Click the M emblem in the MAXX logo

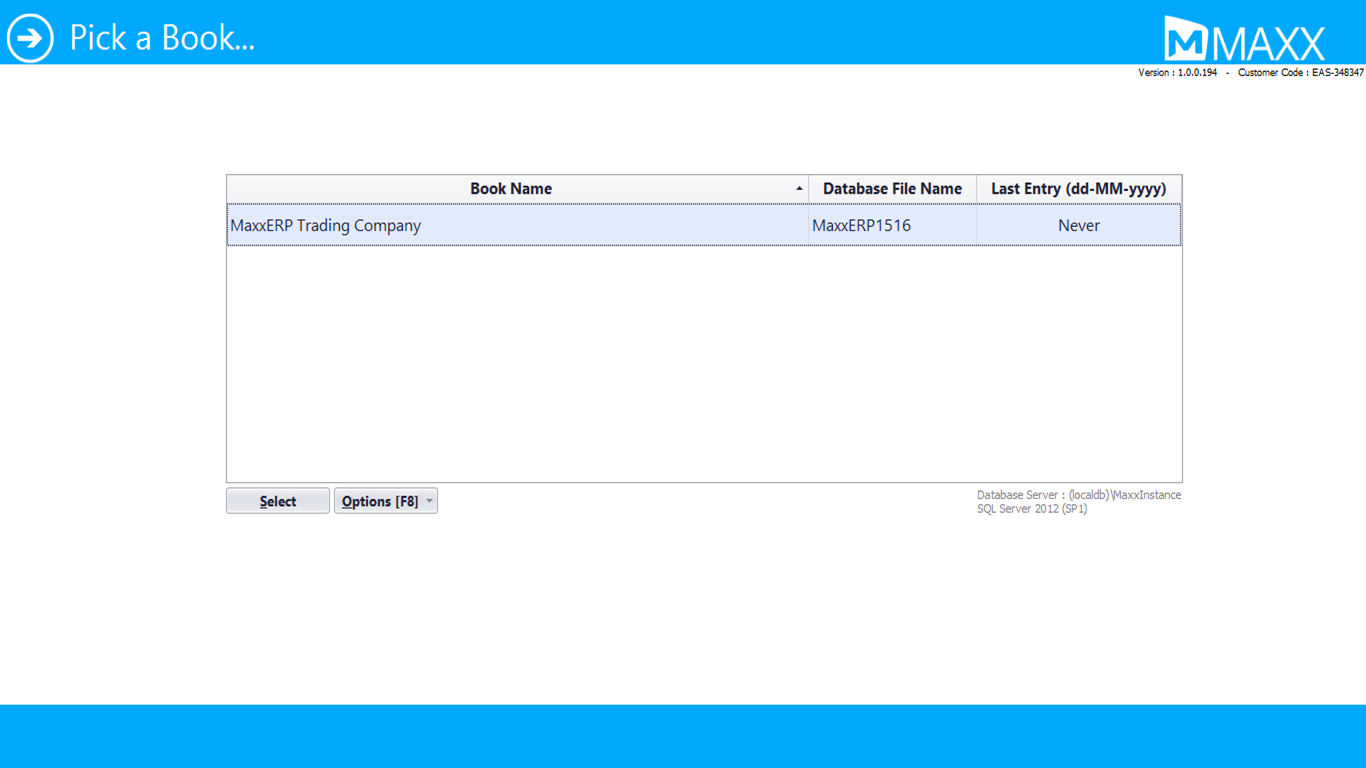click(1186, 40)
